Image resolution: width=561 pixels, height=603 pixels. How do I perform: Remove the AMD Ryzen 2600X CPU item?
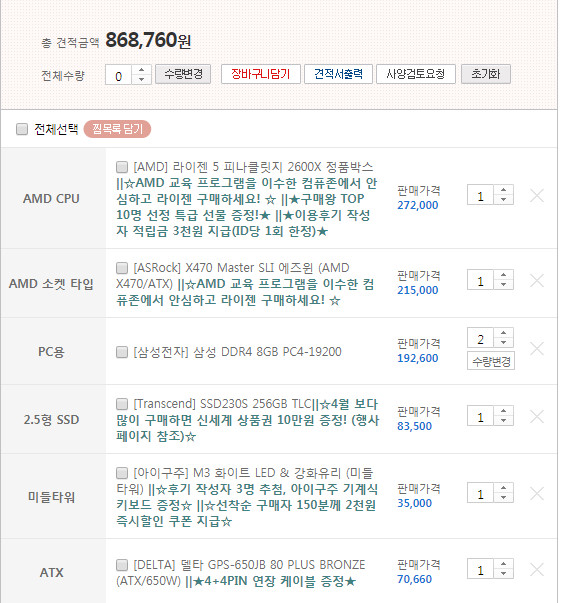click(536, 196)
